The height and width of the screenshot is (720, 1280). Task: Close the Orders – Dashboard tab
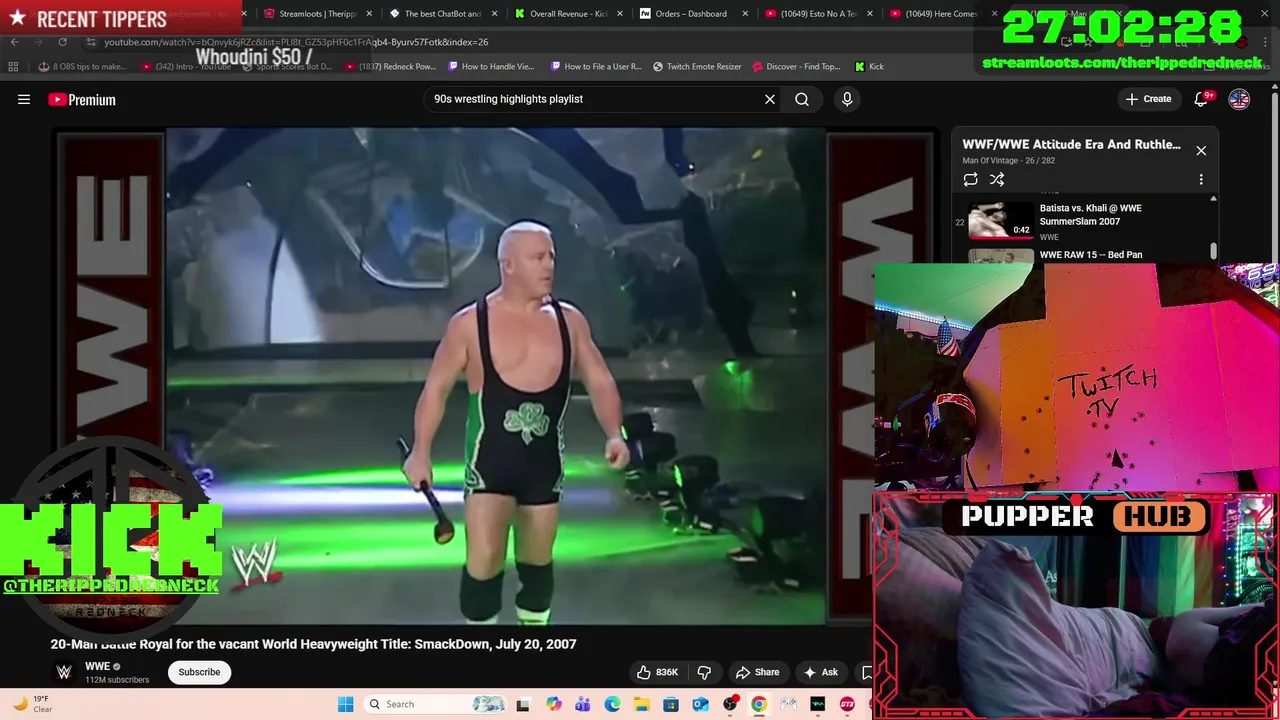744,14
